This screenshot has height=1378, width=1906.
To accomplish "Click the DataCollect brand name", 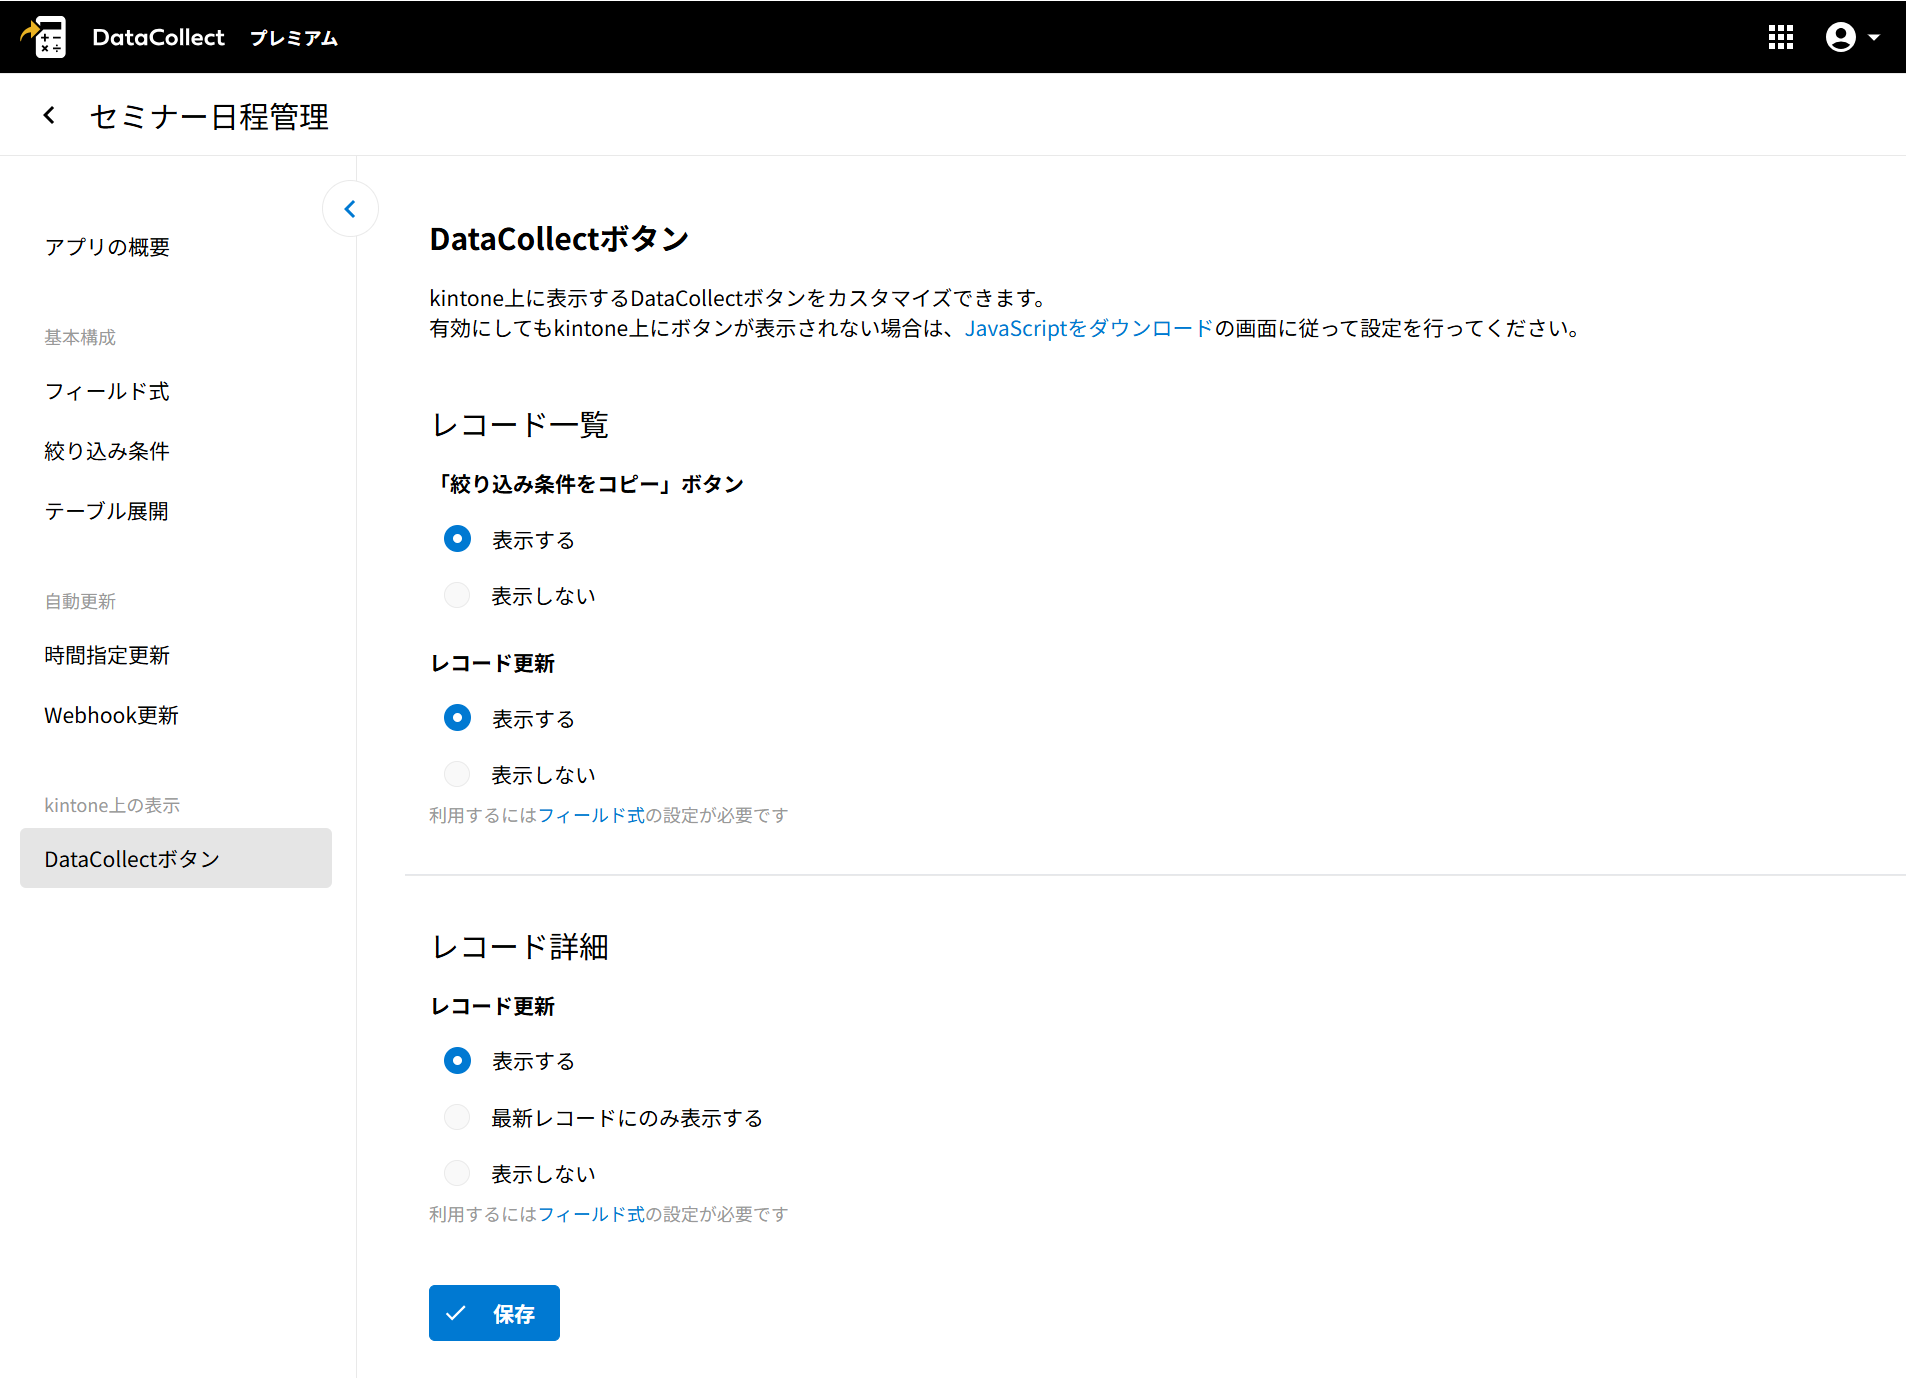I will (158, 37).
